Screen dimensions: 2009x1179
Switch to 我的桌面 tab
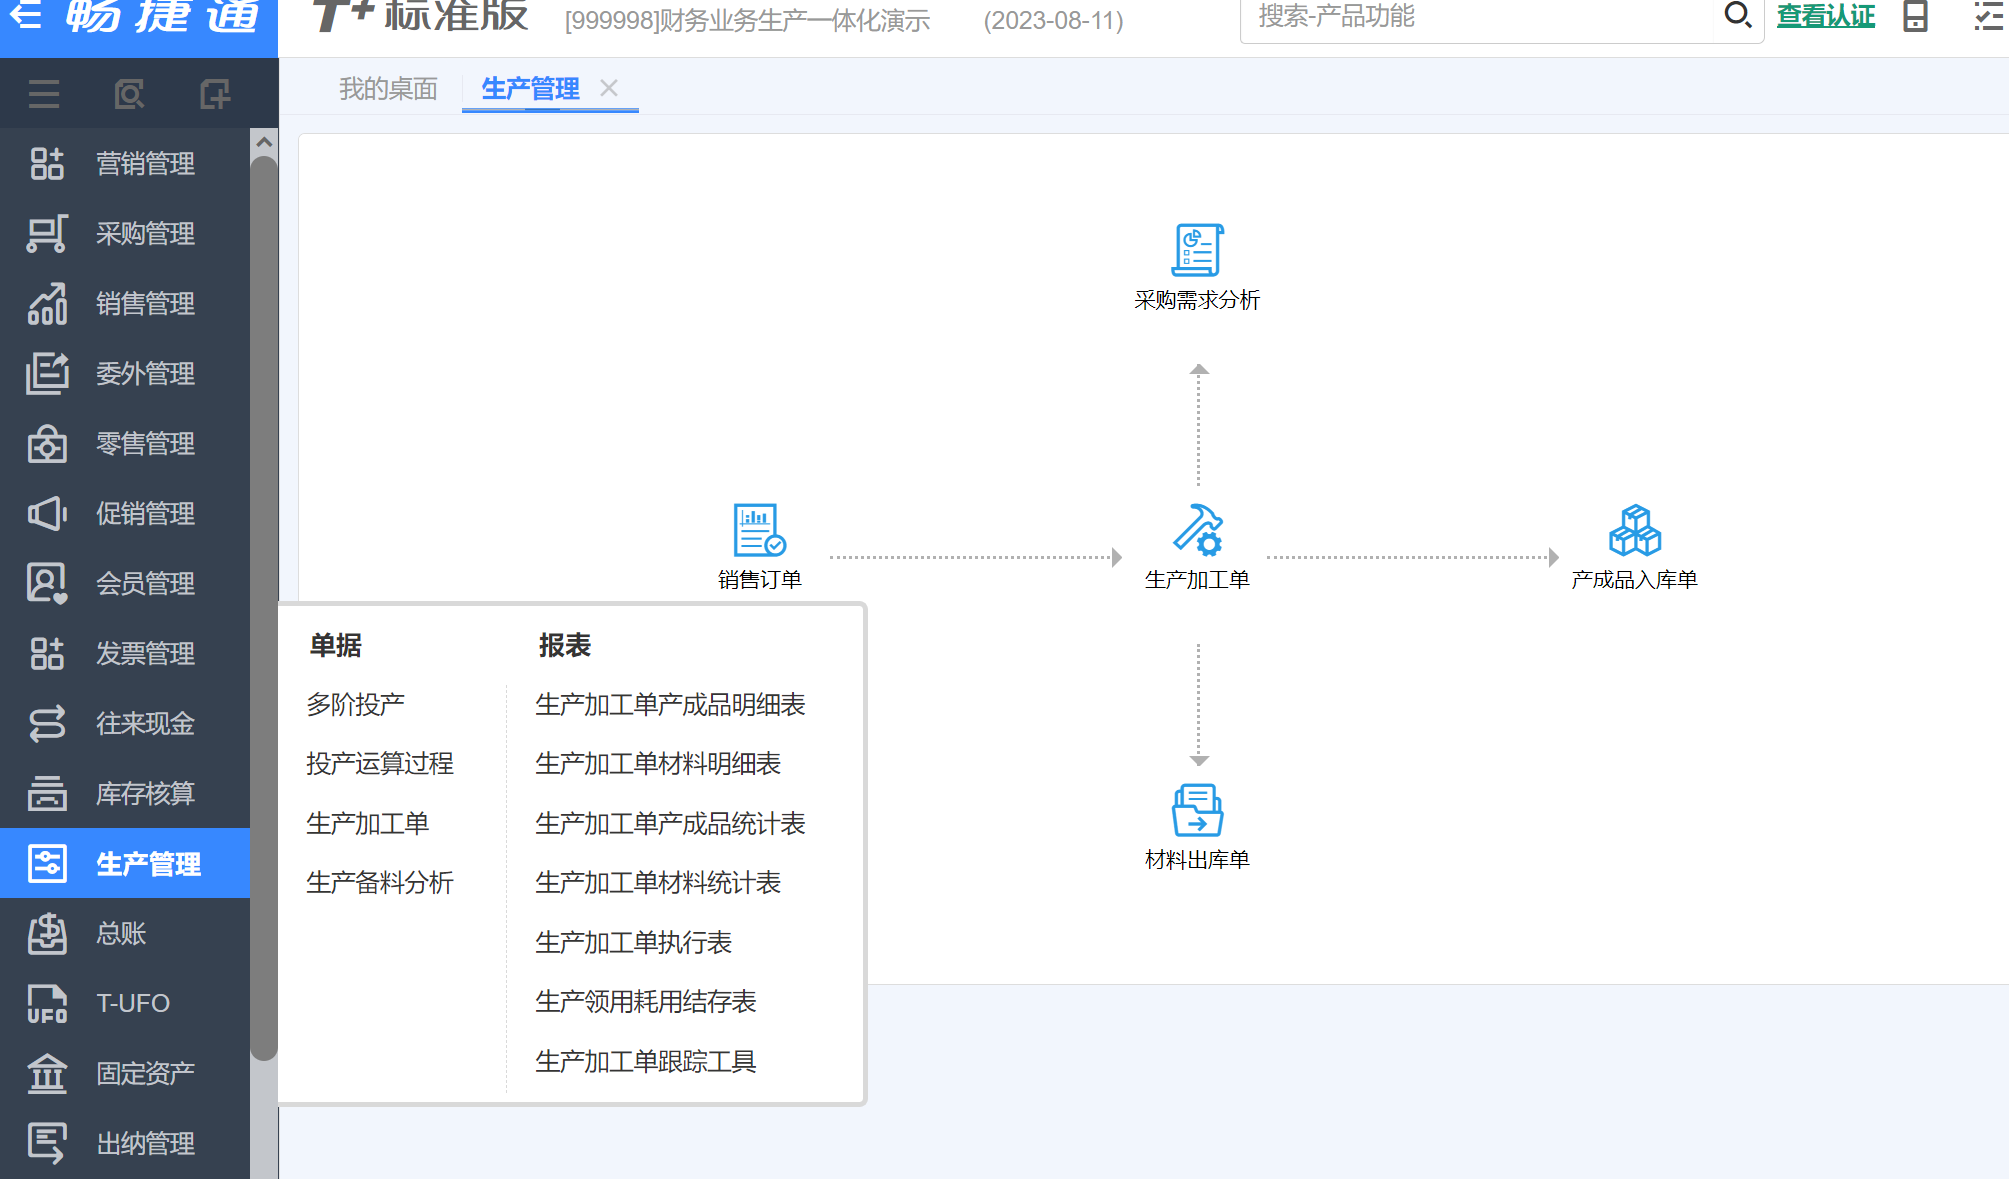click(x=388, y=89)
